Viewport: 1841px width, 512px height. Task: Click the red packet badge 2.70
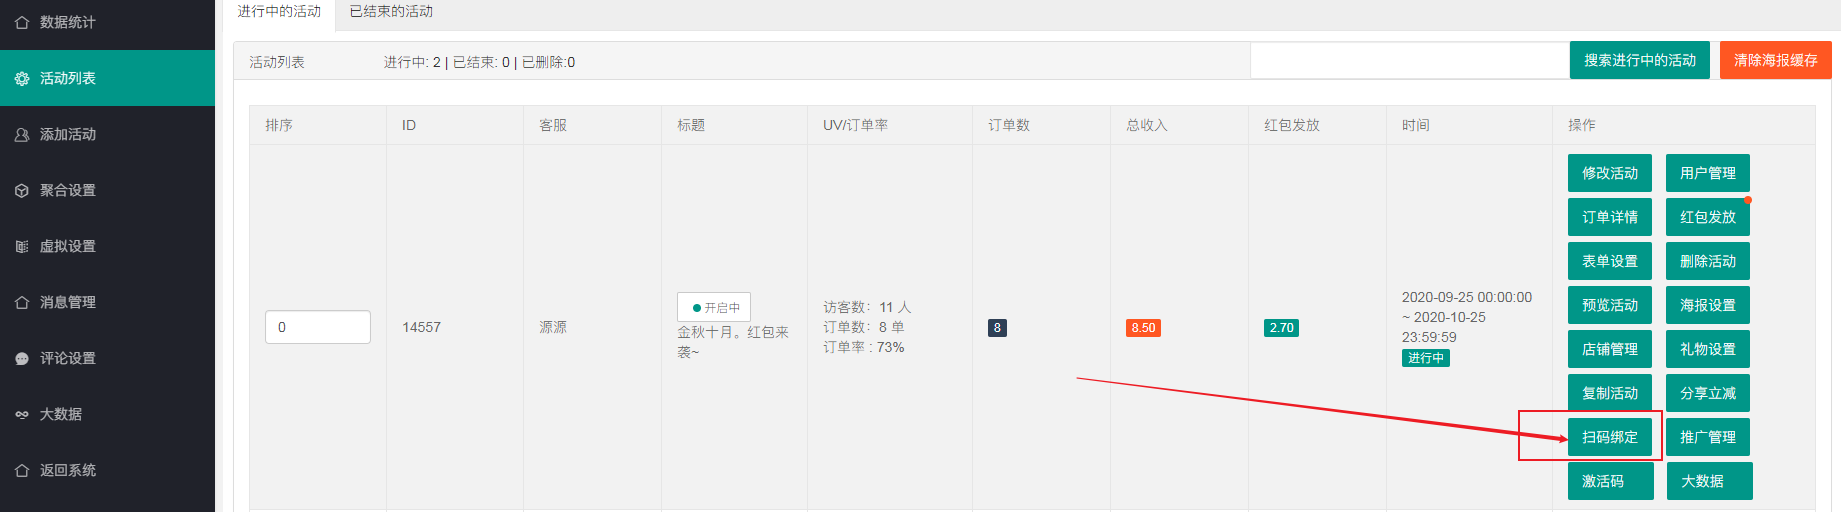pyautogui.click(x=1281, y=328)
